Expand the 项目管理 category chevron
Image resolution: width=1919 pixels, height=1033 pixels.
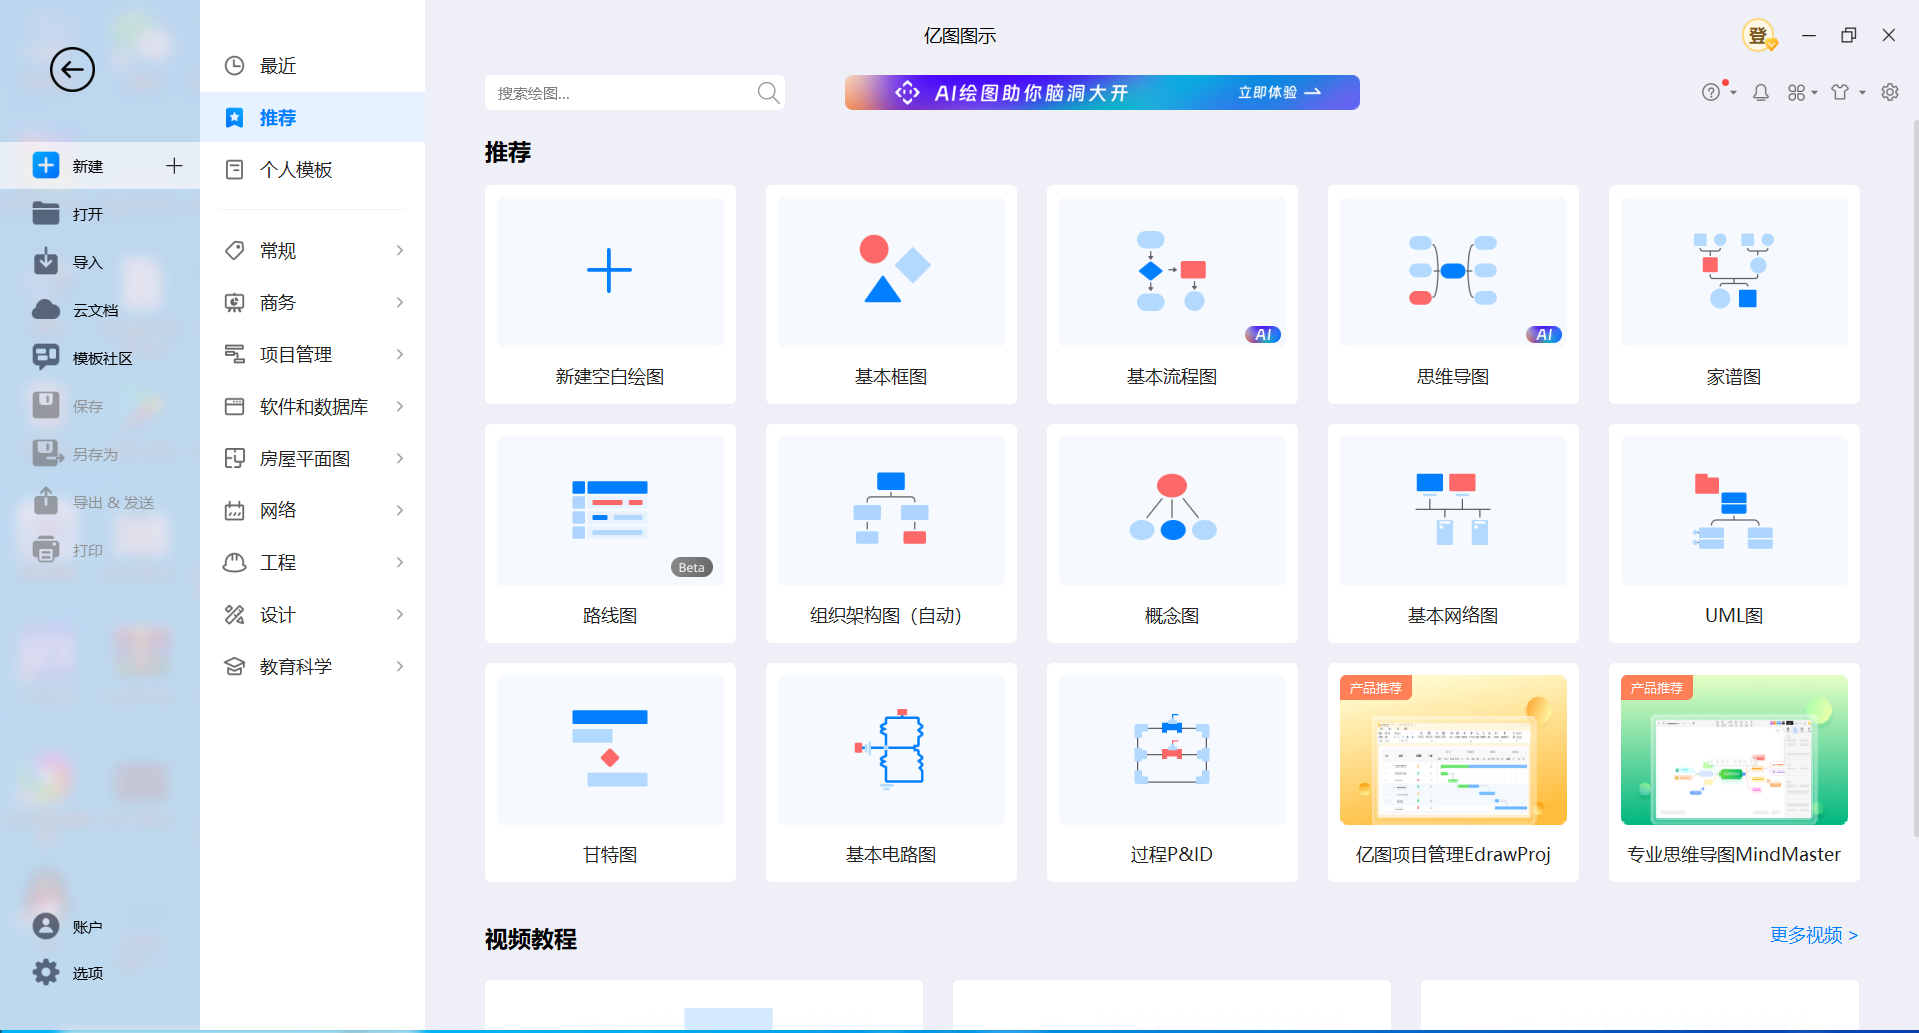(399, 354)
